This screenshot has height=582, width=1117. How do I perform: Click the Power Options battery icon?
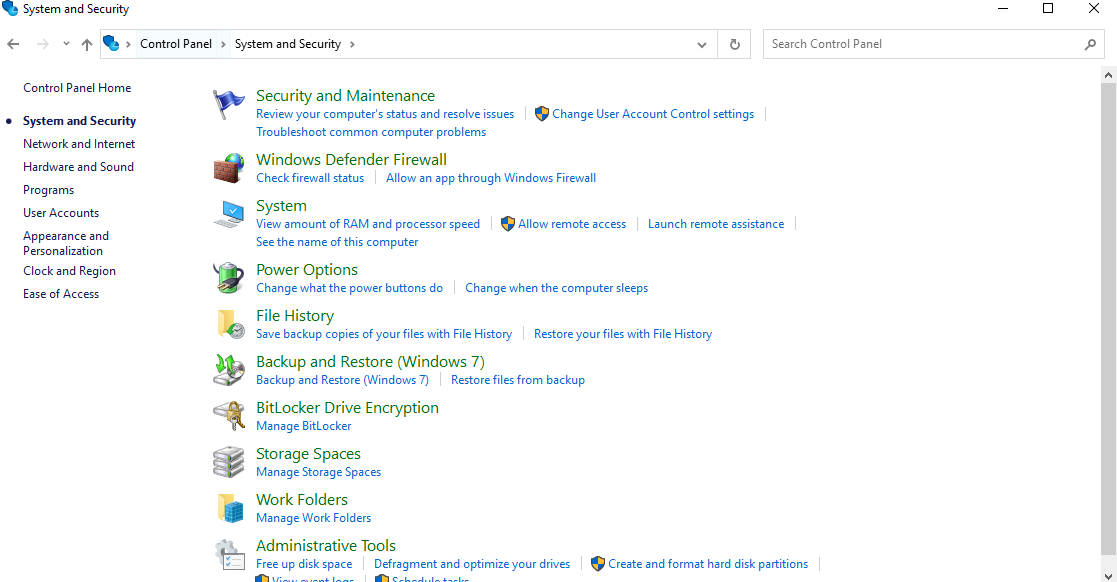coord(229,278)
